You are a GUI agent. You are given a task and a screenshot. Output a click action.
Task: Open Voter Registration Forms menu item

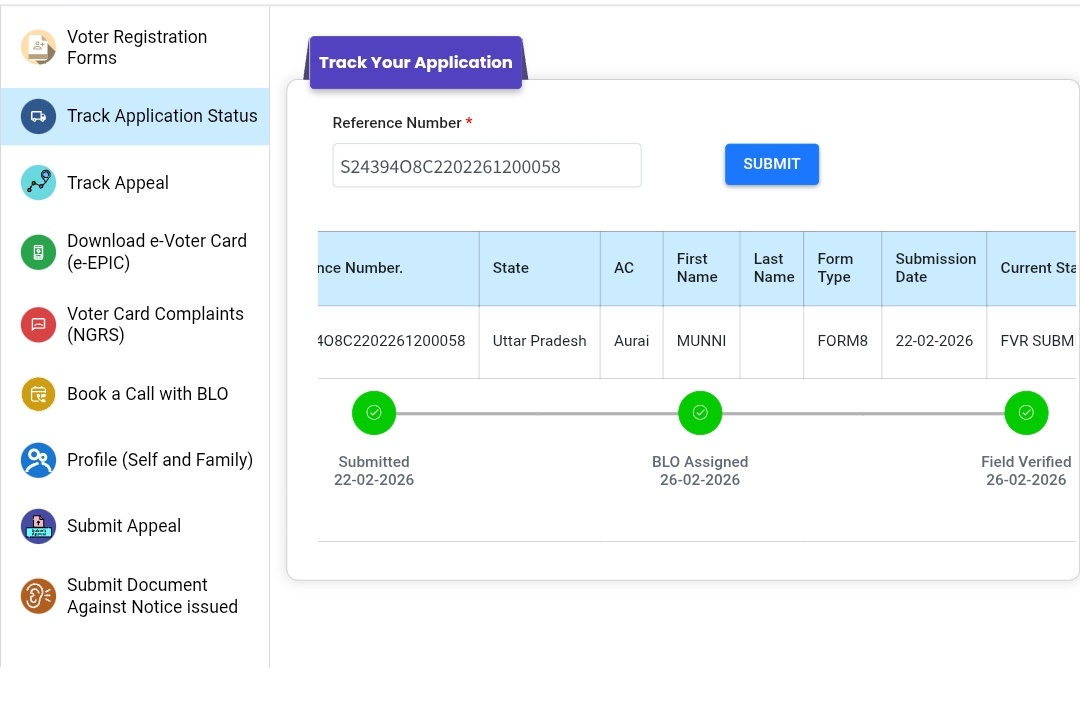135,48
